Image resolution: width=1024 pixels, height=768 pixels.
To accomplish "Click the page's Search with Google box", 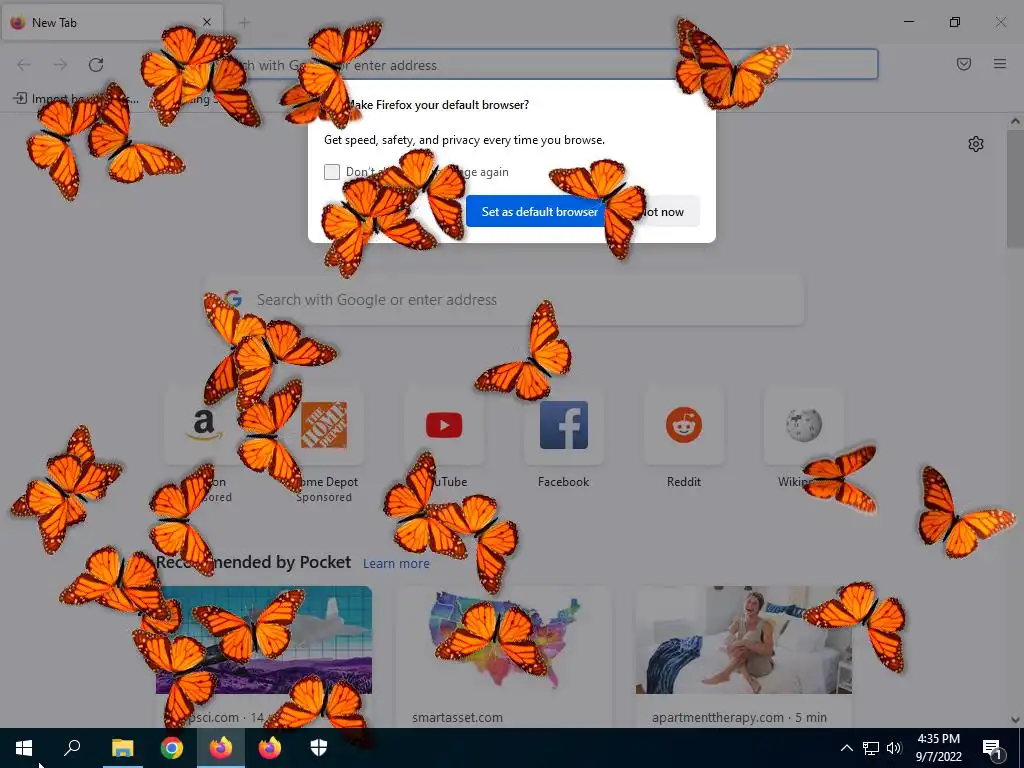I will pyautogui.click(x=505, y=300).
